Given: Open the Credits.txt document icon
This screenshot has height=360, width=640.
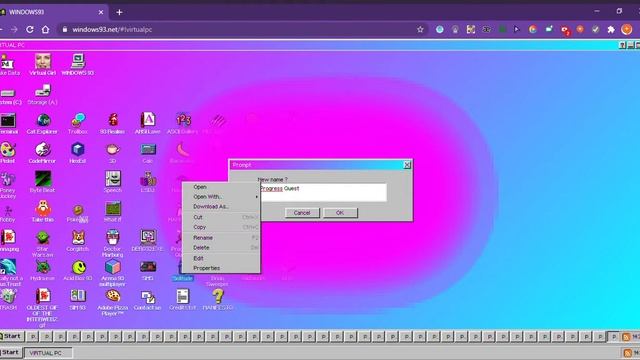Looking at the screenshot, I should pos(183,300).
